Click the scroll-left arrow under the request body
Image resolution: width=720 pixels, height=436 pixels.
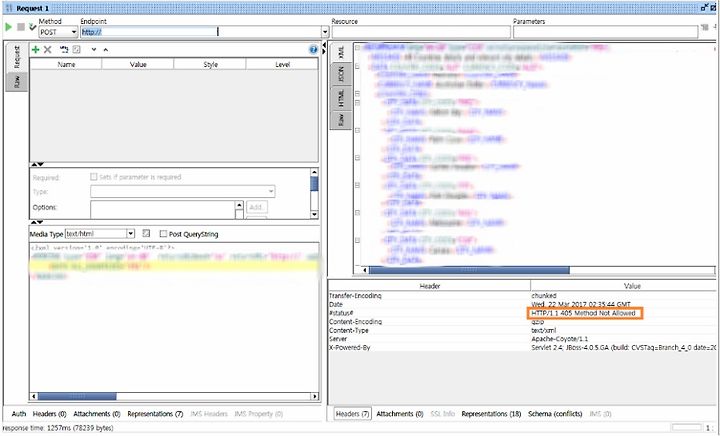pos(34,396)
